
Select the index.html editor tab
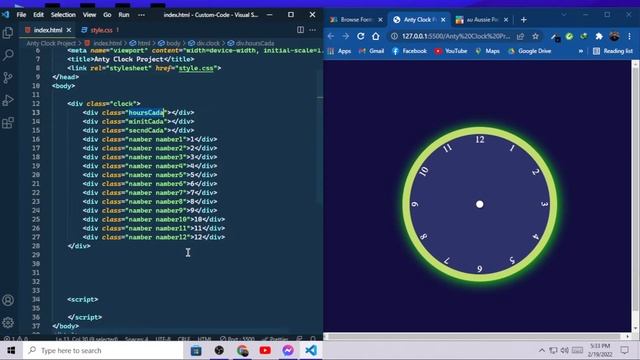(x=47, y=30)
